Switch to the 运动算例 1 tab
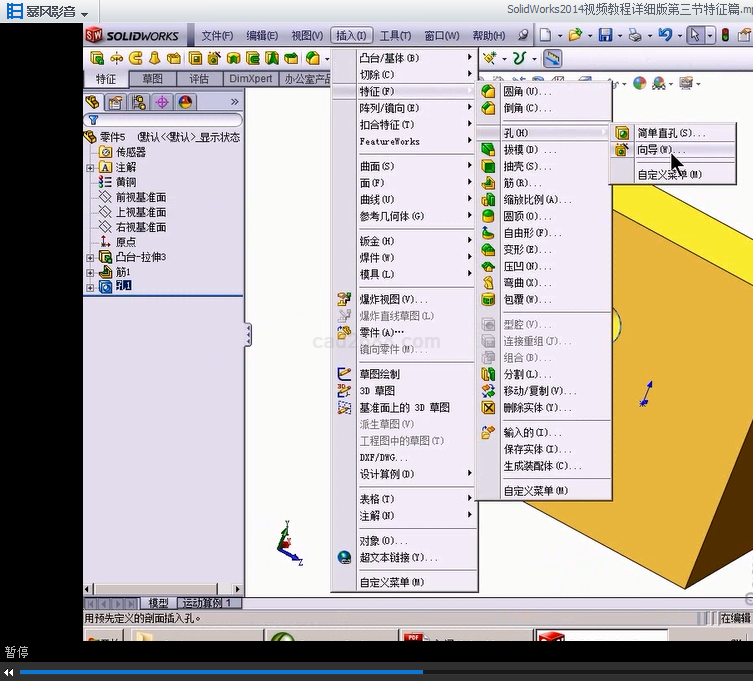753x681 pixels. 209,603
